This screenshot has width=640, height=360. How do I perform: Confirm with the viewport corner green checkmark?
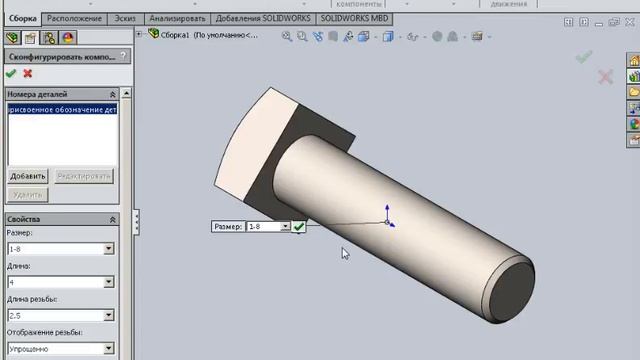[x=584, y=56]
